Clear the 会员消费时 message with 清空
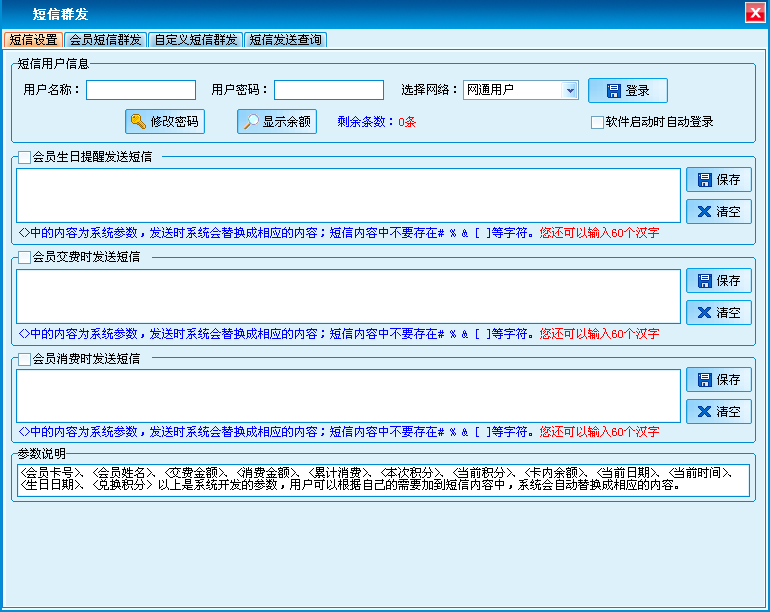The image size is (770, 612). point(718,411)
